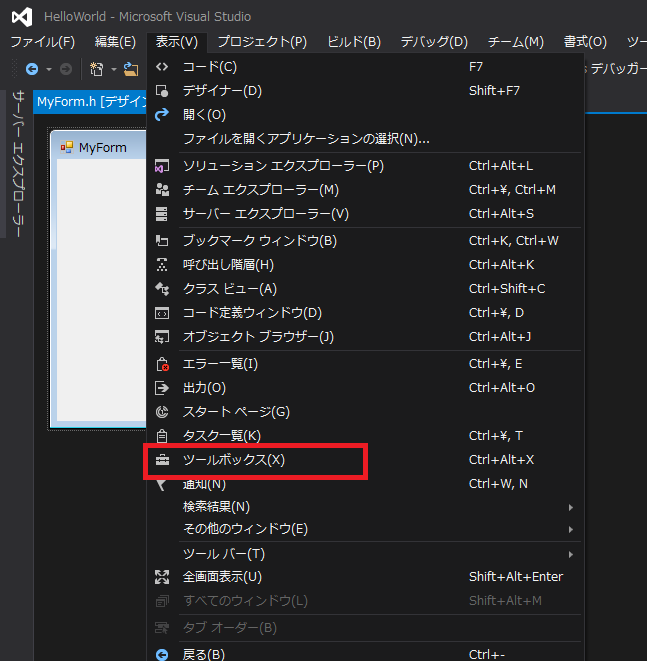Screen dimensions: 647x661
Task: Click the ブックマーク ウィンドウ icon
Action: (162, 241)
